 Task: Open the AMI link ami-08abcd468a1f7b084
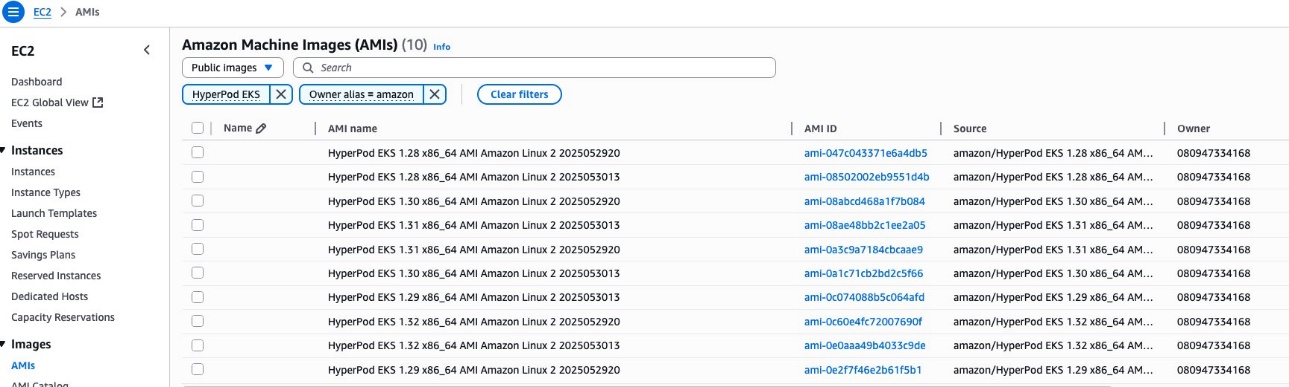coord(866,201)
